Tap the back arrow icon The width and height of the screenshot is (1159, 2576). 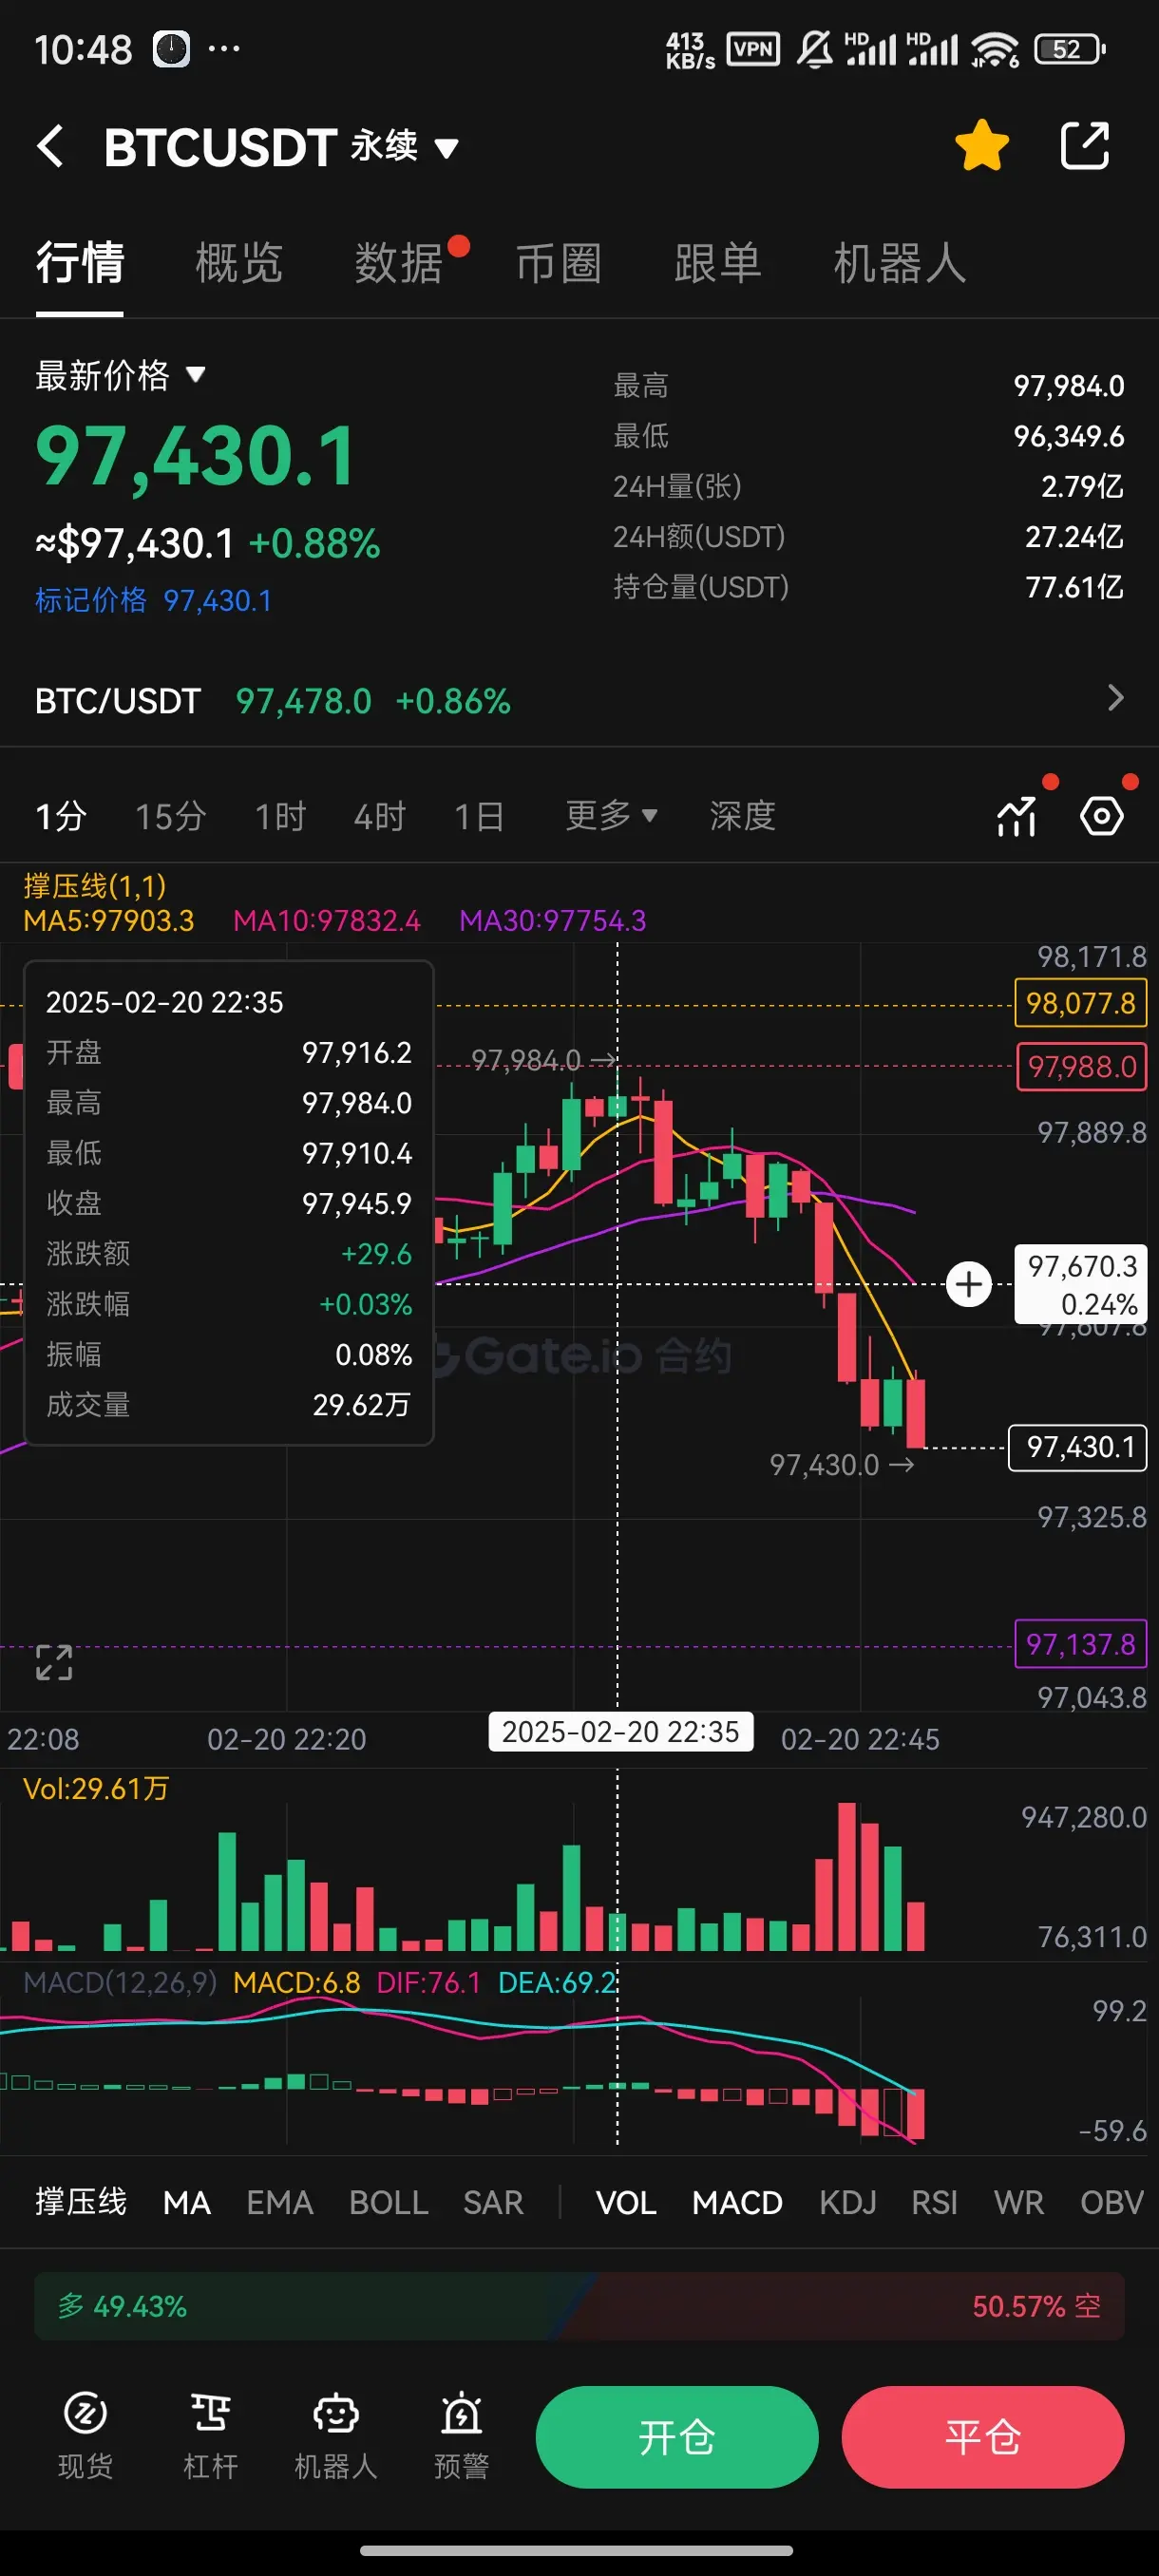pyautogui.click(x=51, y=146)
